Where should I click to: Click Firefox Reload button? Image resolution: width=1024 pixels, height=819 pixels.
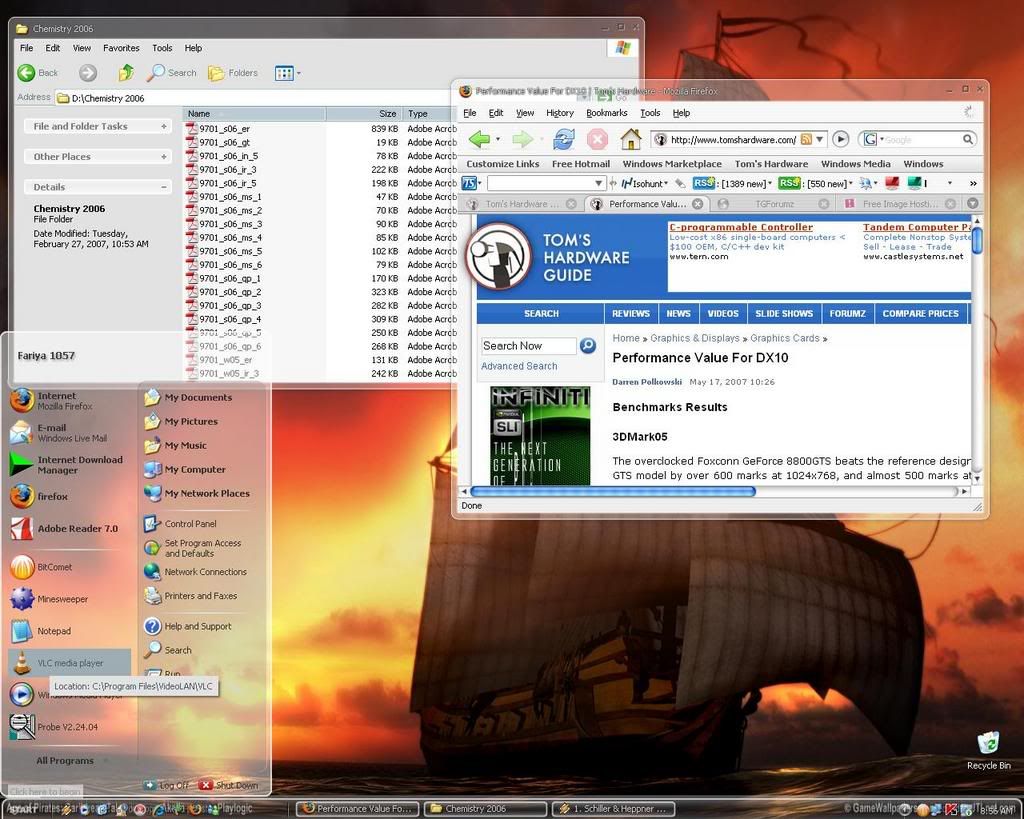564,139
